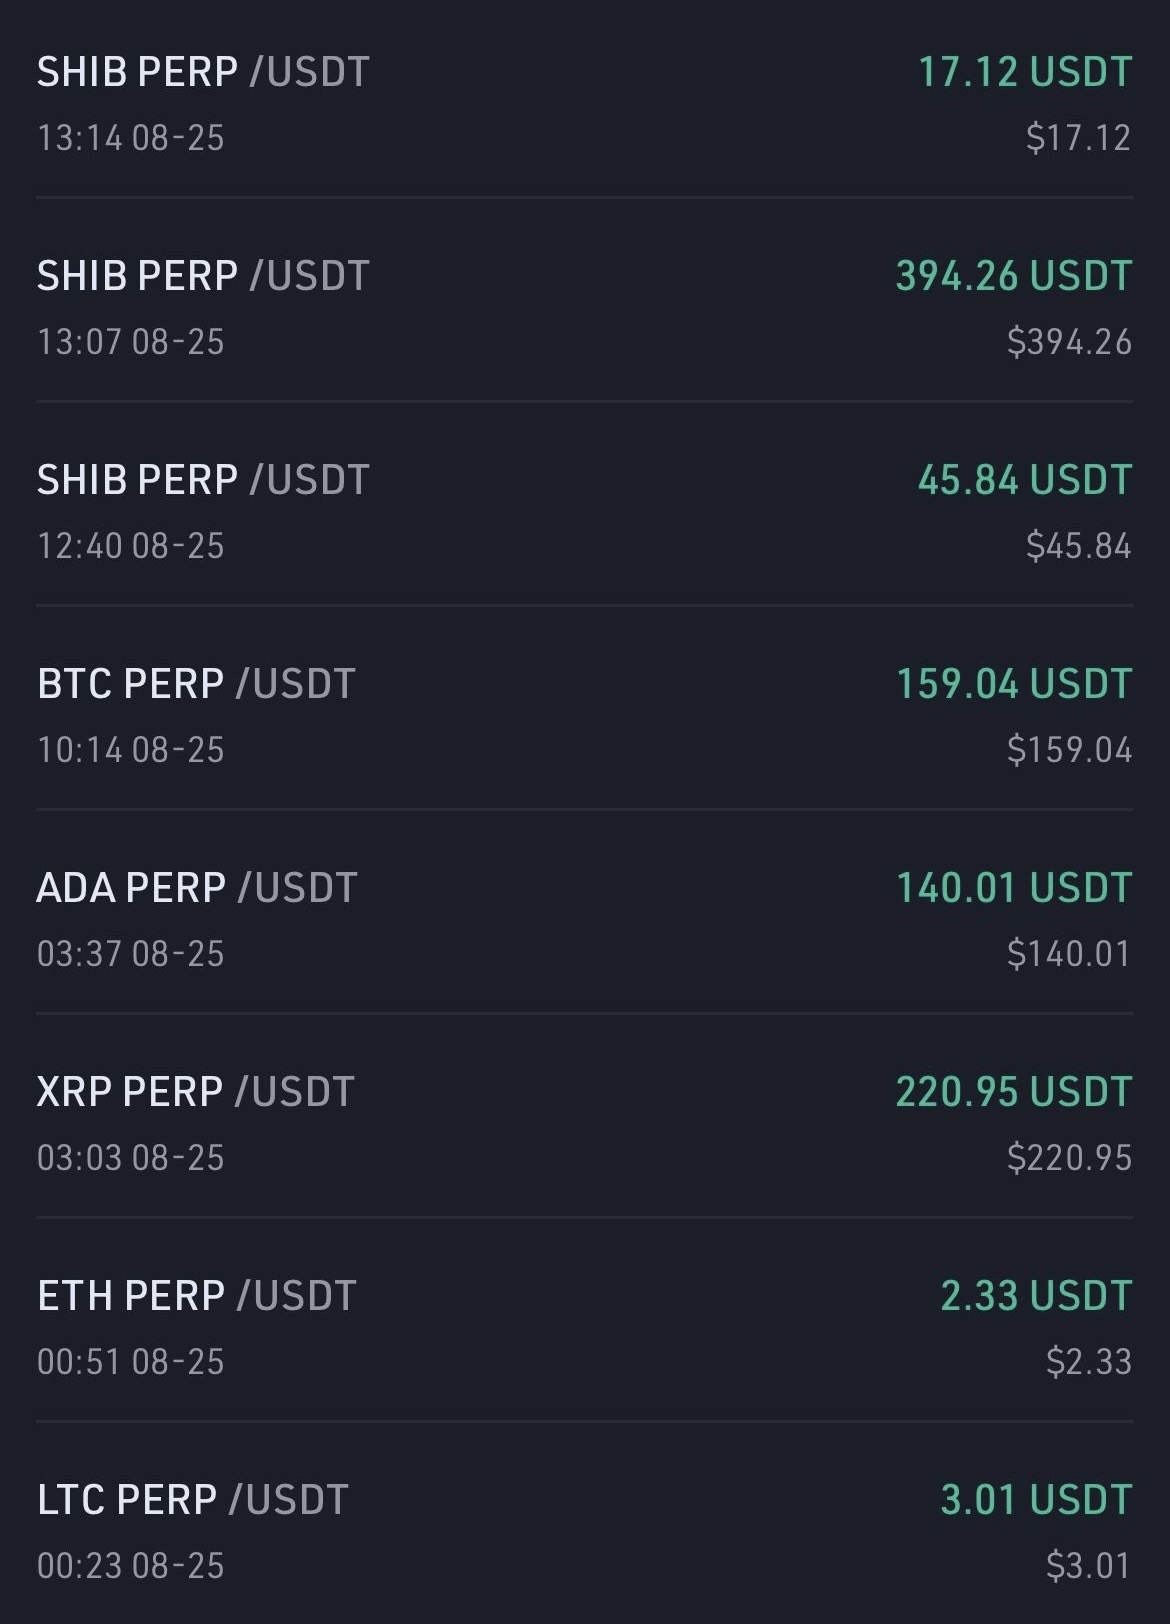Open the ADA PERP /USDT record

[197, 889]
